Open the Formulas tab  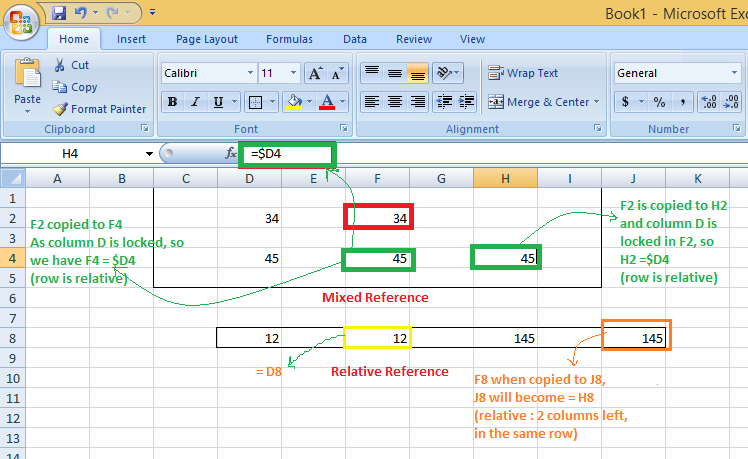289,39
